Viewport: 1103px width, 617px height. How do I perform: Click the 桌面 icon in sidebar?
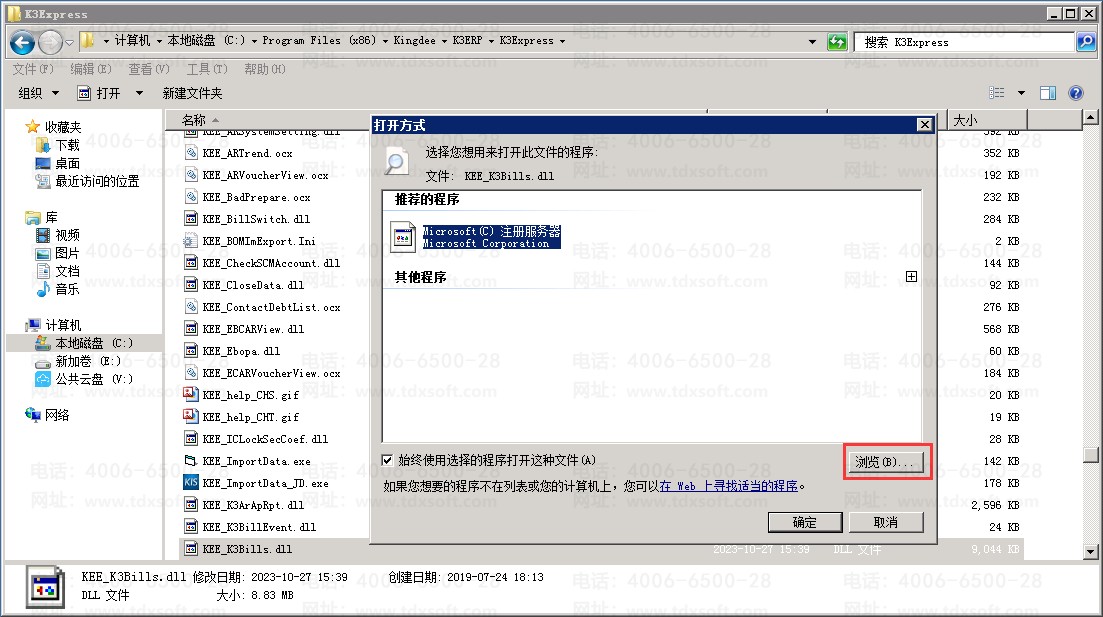pyautogui.click(x=44, y=163)
